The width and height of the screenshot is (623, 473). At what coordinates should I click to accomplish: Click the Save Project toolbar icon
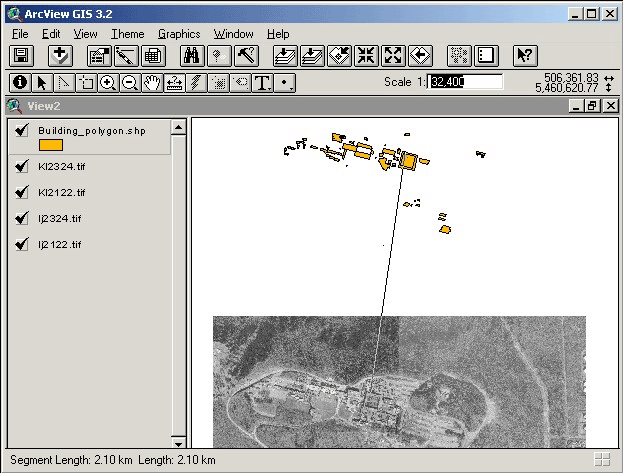(20, 56)
